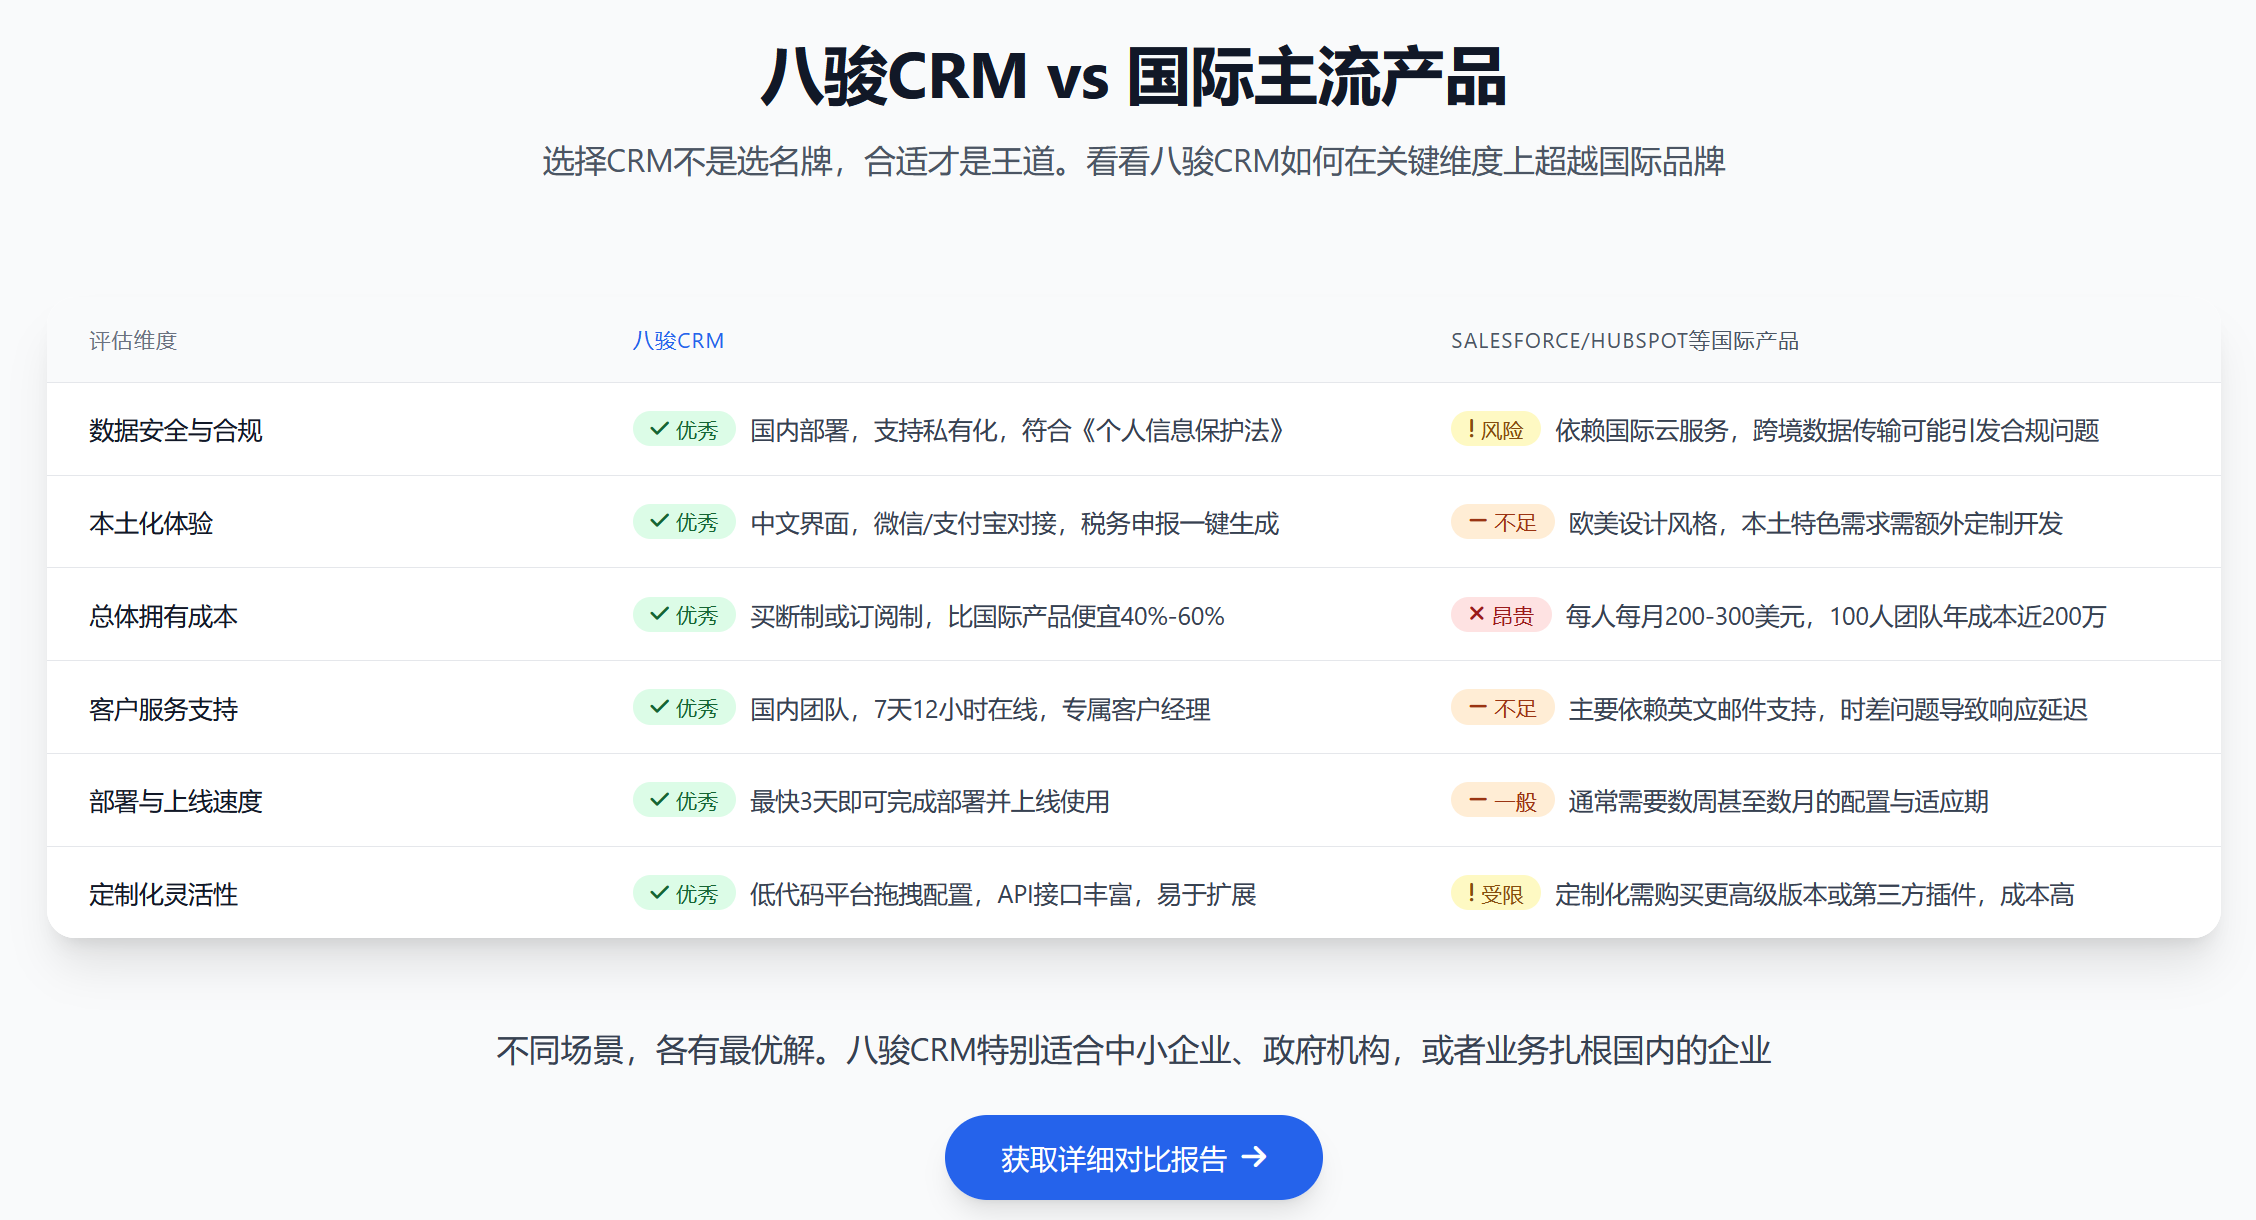The image size is (2256, 1220).
Task: Click the 优秀 badge in 客户服务支持 row
Action: [684, 707]
